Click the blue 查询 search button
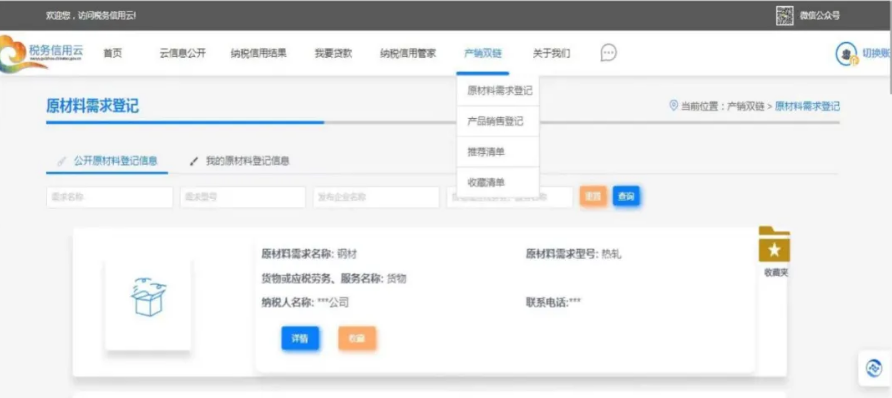892x398 pixels. point(626,196)
